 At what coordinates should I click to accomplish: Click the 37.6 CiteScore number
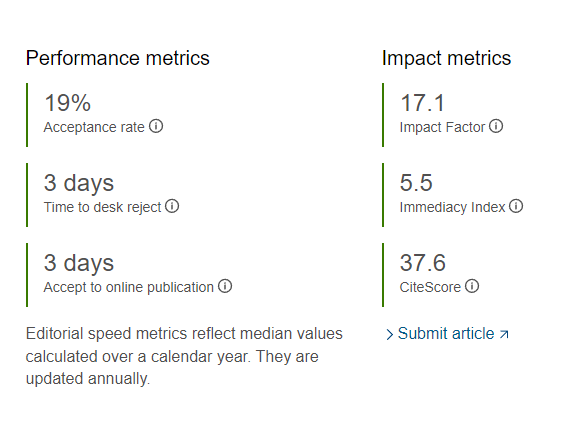(x=423, y=263)
